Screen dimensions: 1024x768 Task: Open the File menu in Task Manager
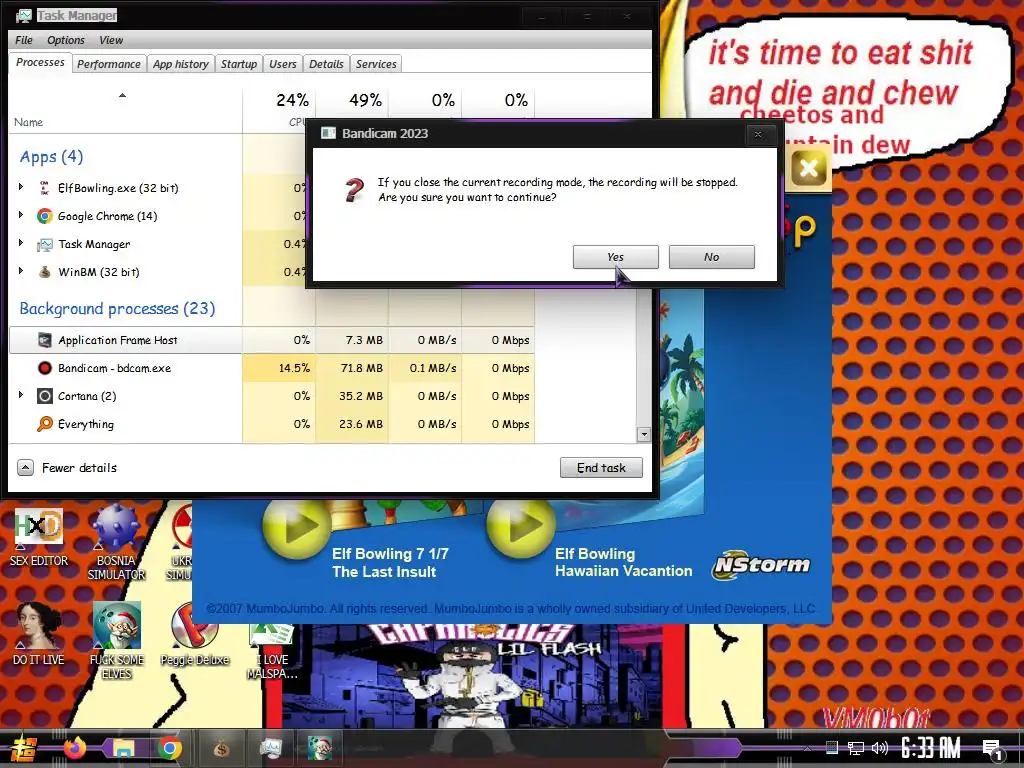click(24, 40)
